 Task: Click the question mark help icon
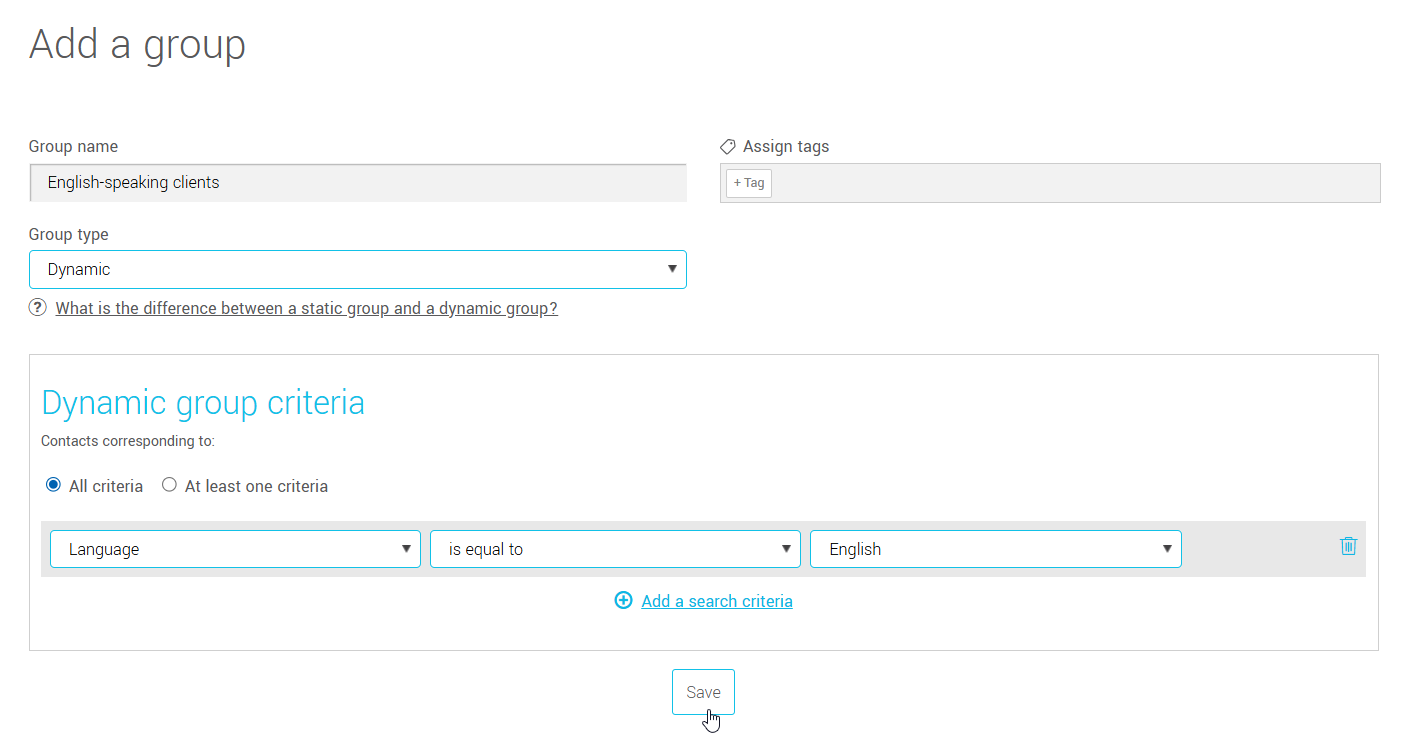(x=38, y=308)
